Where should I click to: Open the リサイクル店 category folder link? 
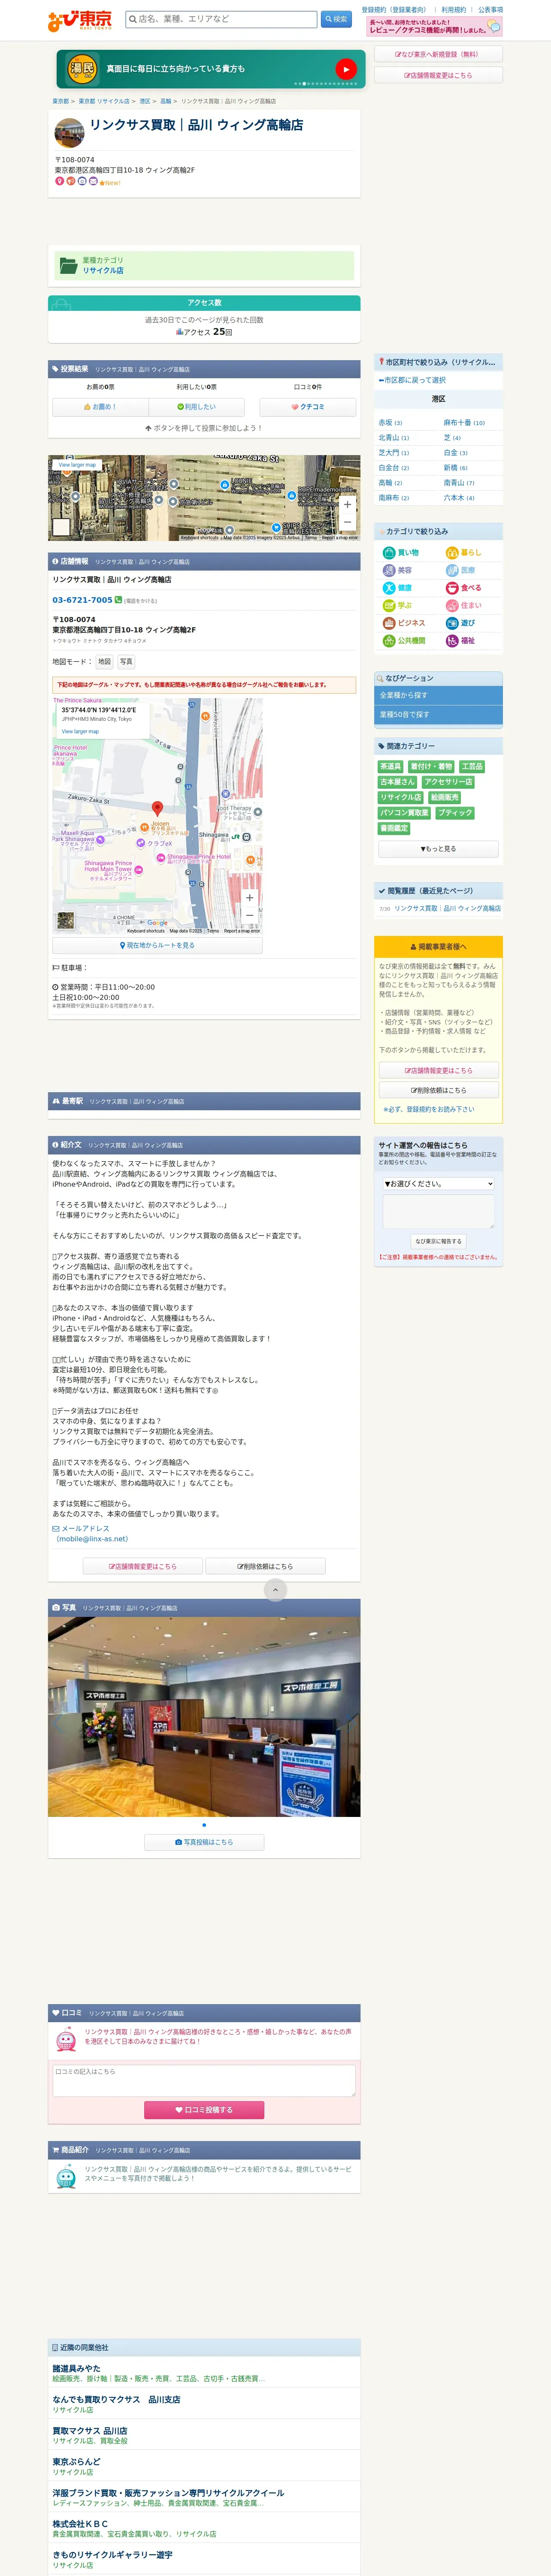tap(103, 270)
